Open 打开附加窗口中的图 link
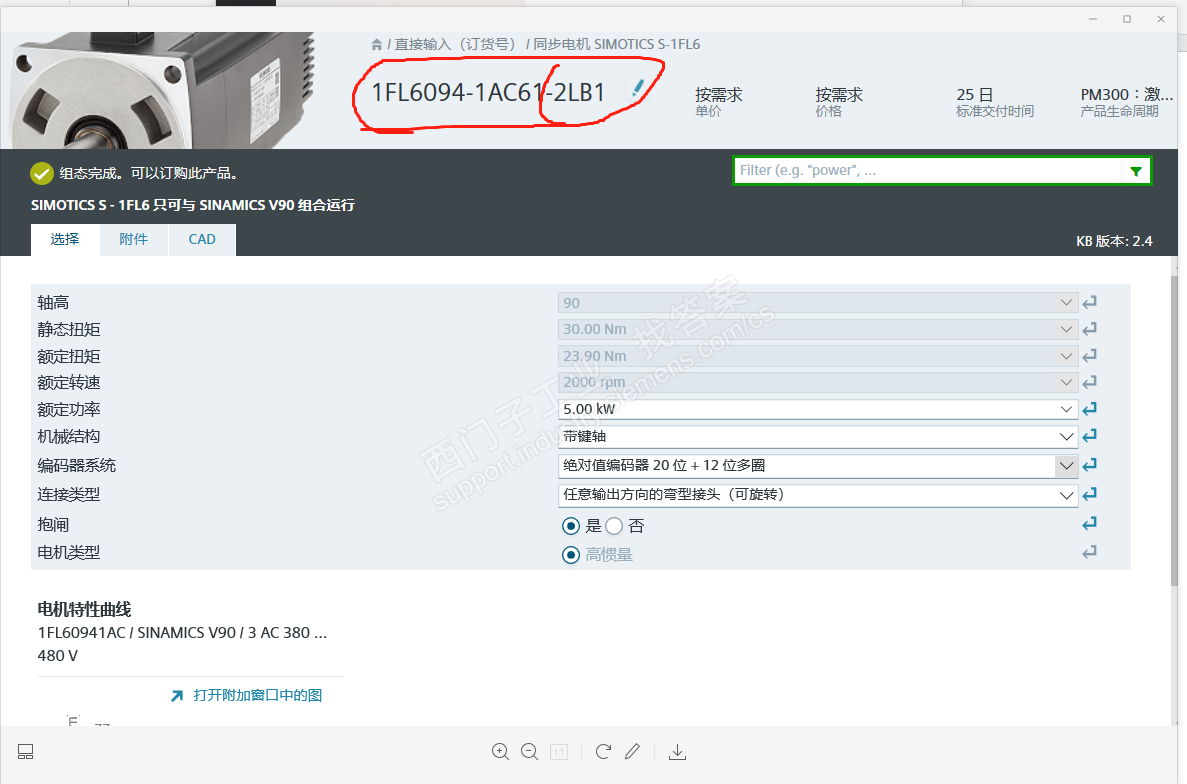 coord(257,695)
